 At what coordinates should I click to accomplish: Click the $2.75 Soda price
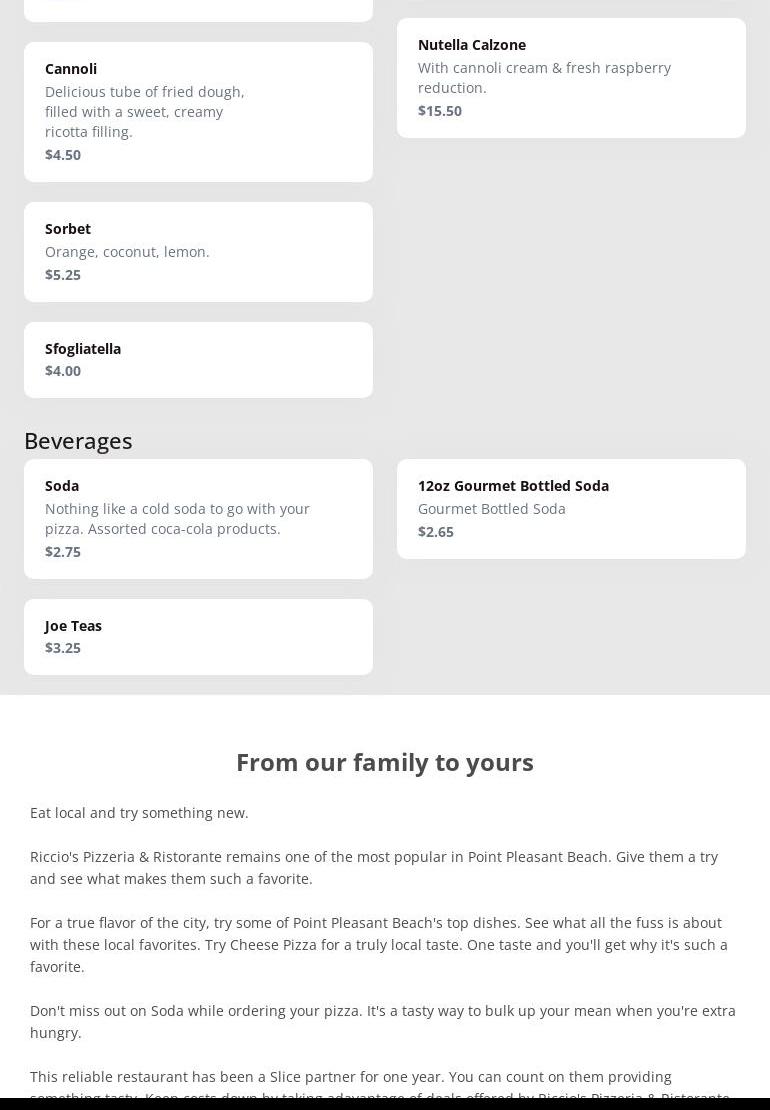click(x=63, y=552)
